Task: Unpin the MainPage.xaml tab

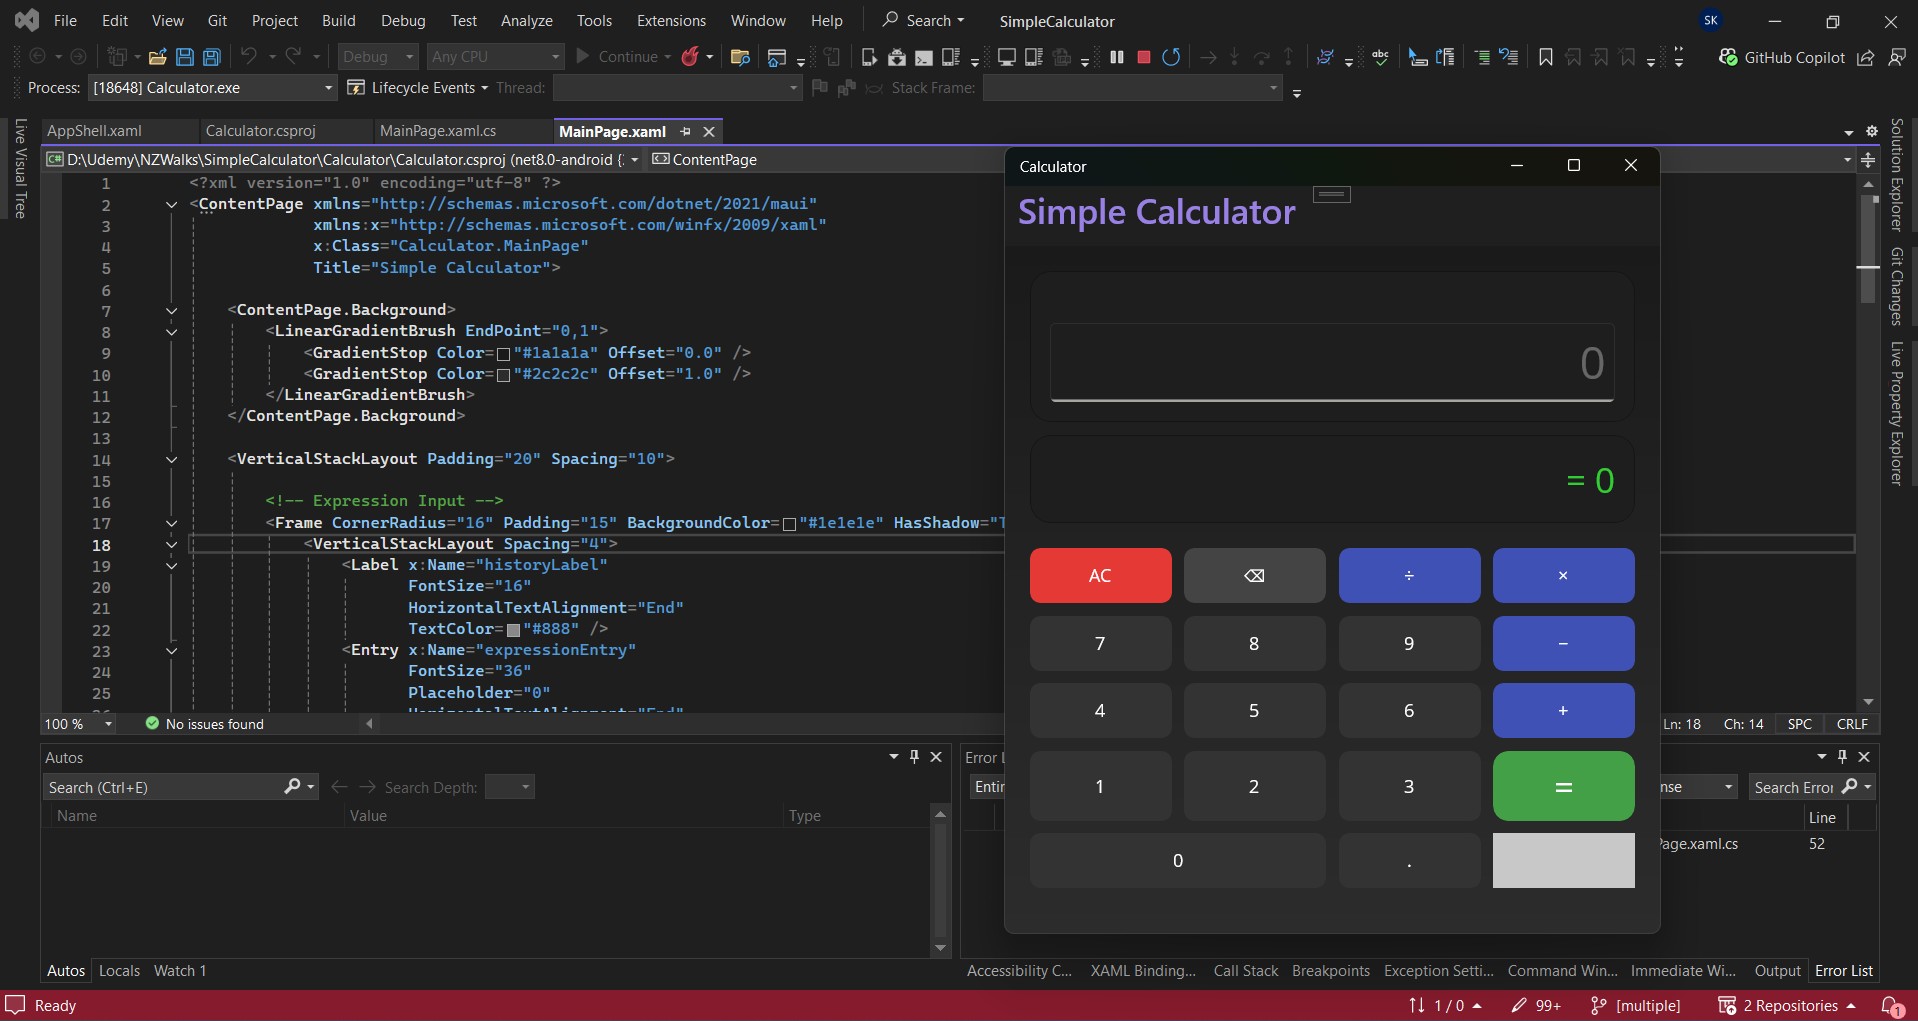Action: click(x=685, y=131)
